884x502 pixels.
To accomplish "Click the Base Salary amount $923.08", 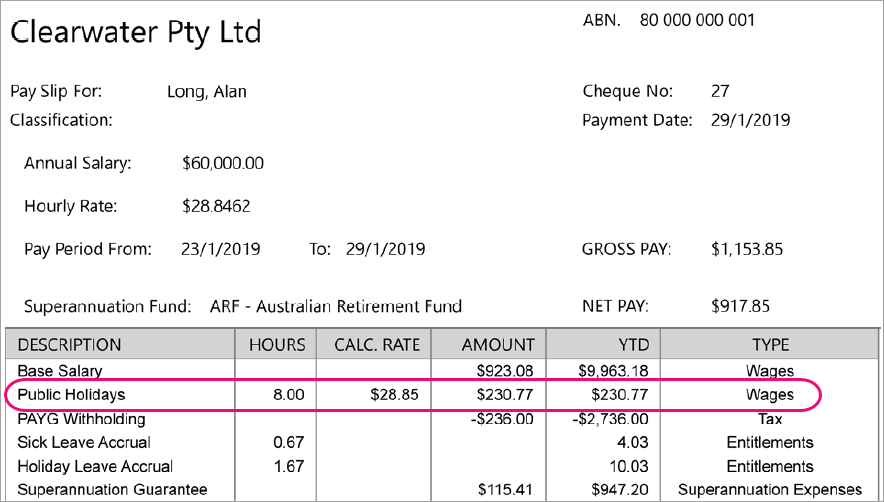I will point(507,371).
